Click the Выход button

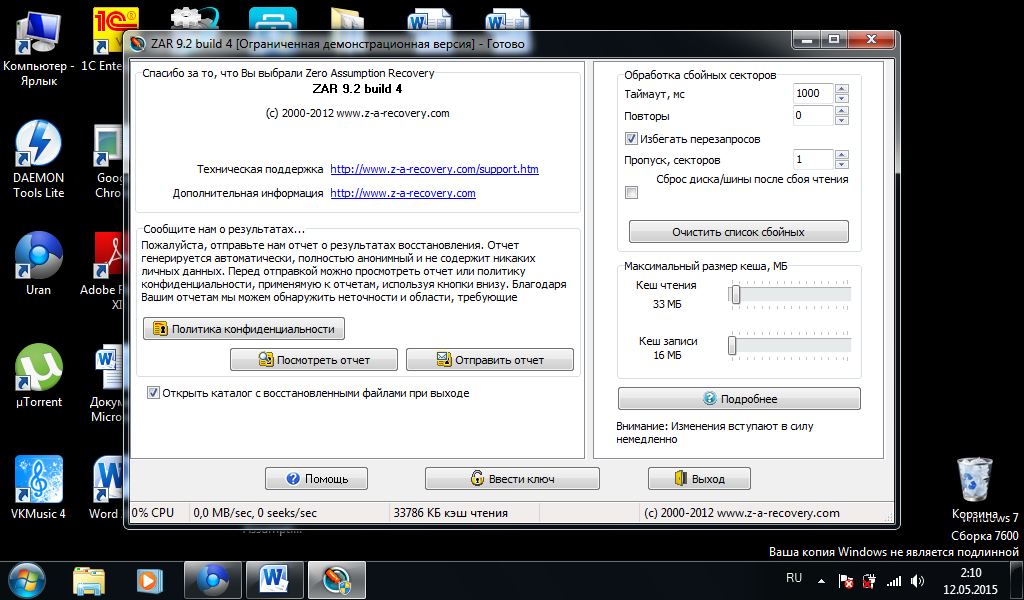click(699, 479)
